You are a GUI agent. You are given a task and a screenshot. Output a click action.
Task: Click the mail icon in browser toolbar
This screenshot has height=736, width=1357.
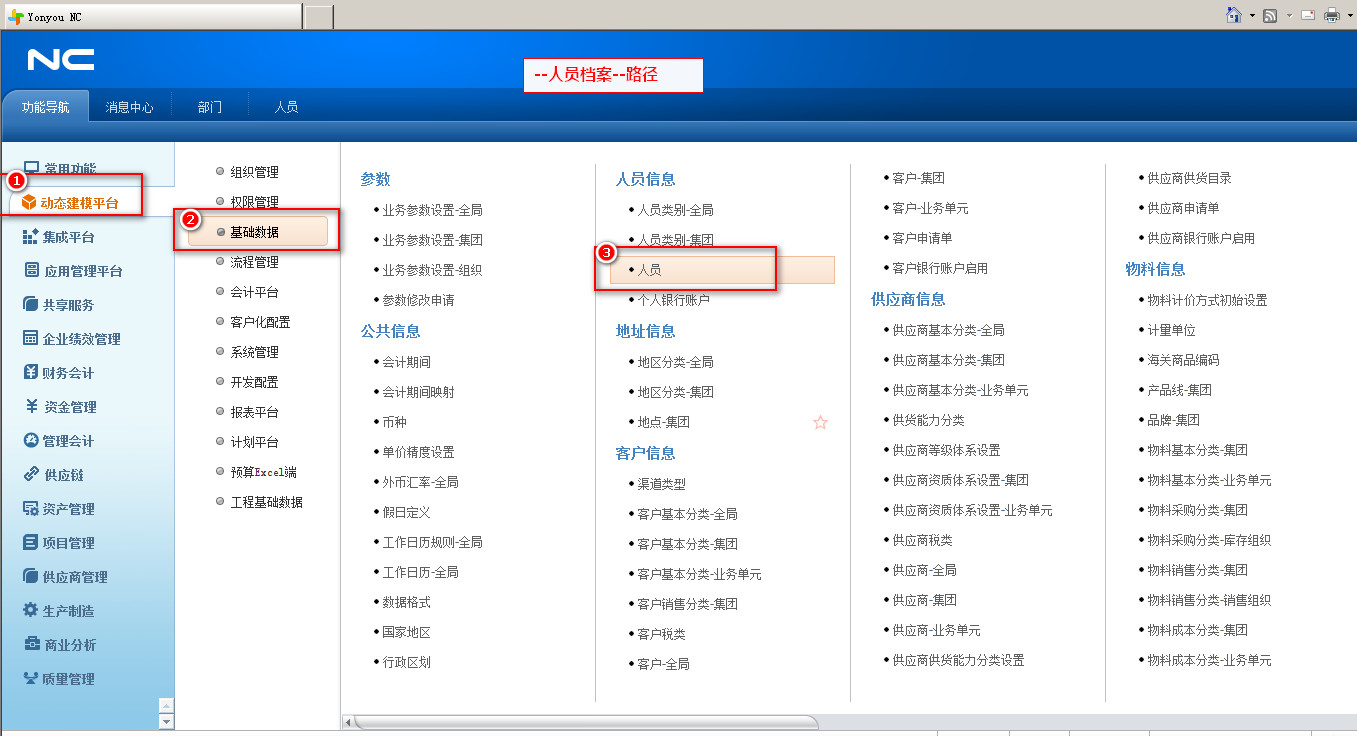pyautogui.click(x=1307, y=15)
